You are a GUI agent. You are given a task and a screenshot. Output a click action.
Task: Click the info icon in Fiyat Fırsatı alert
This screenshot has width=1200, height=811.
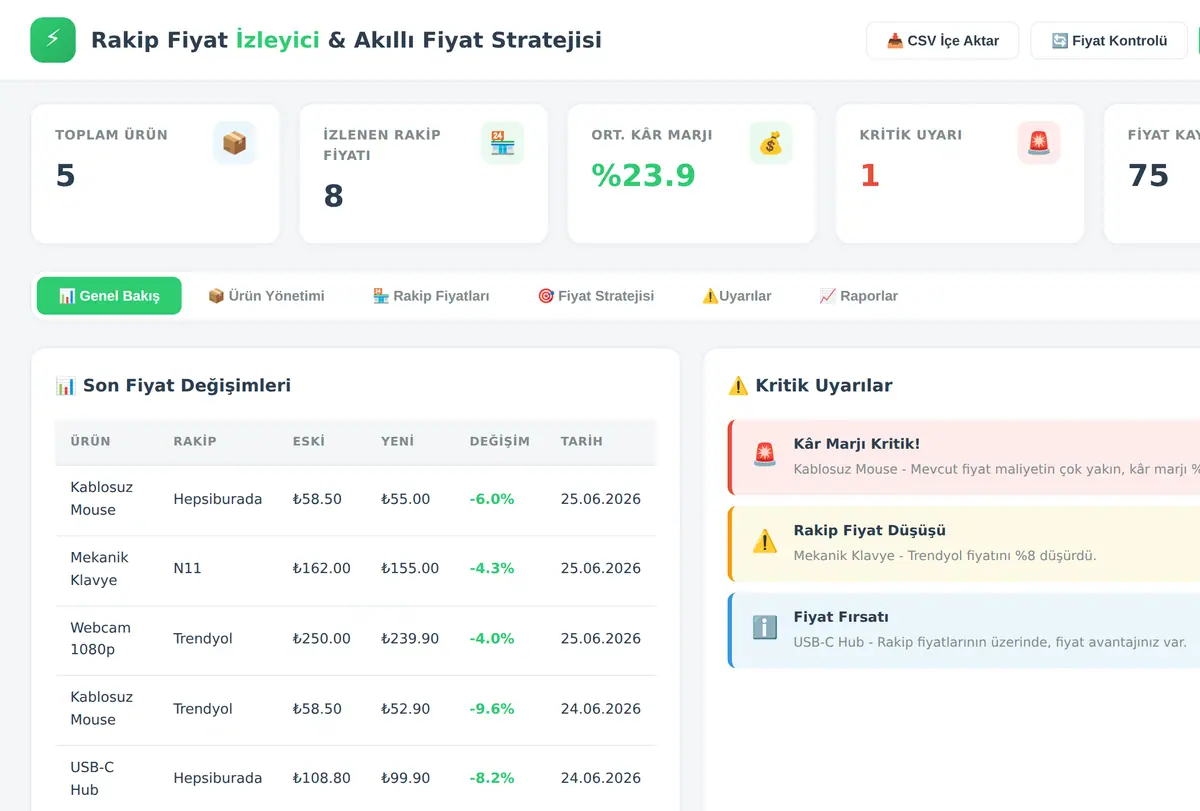764,628
